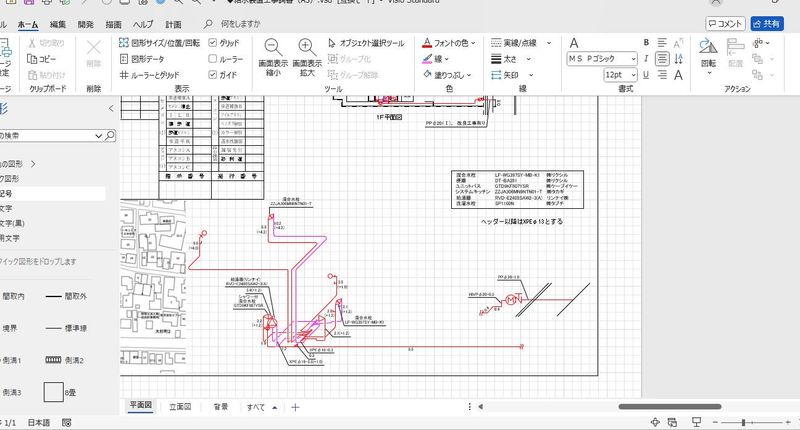Image resolution: width=800 pixels, height=430 pixels.
Task: Click the Italic (I) formatting icon
Action: (646, 59)
